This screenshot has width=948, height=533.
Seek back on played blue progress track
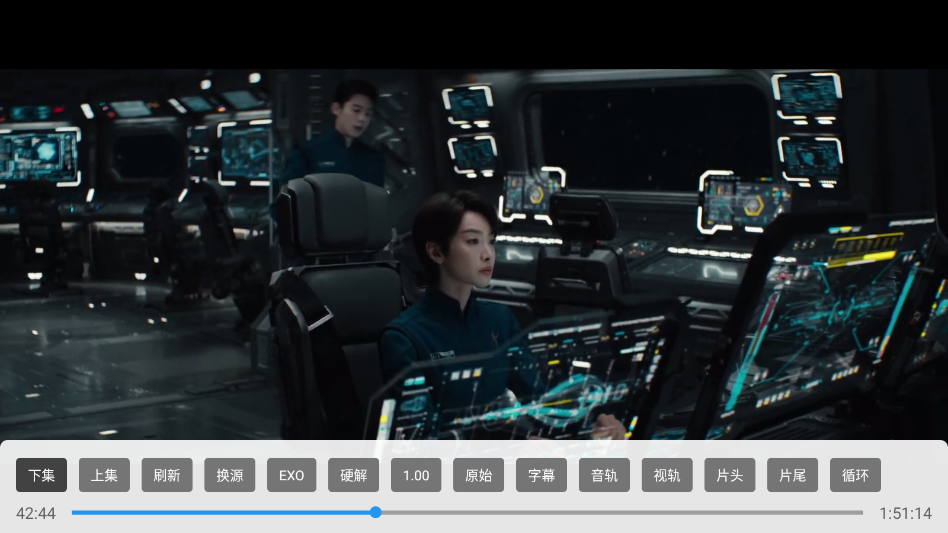(x=221, y=512)
